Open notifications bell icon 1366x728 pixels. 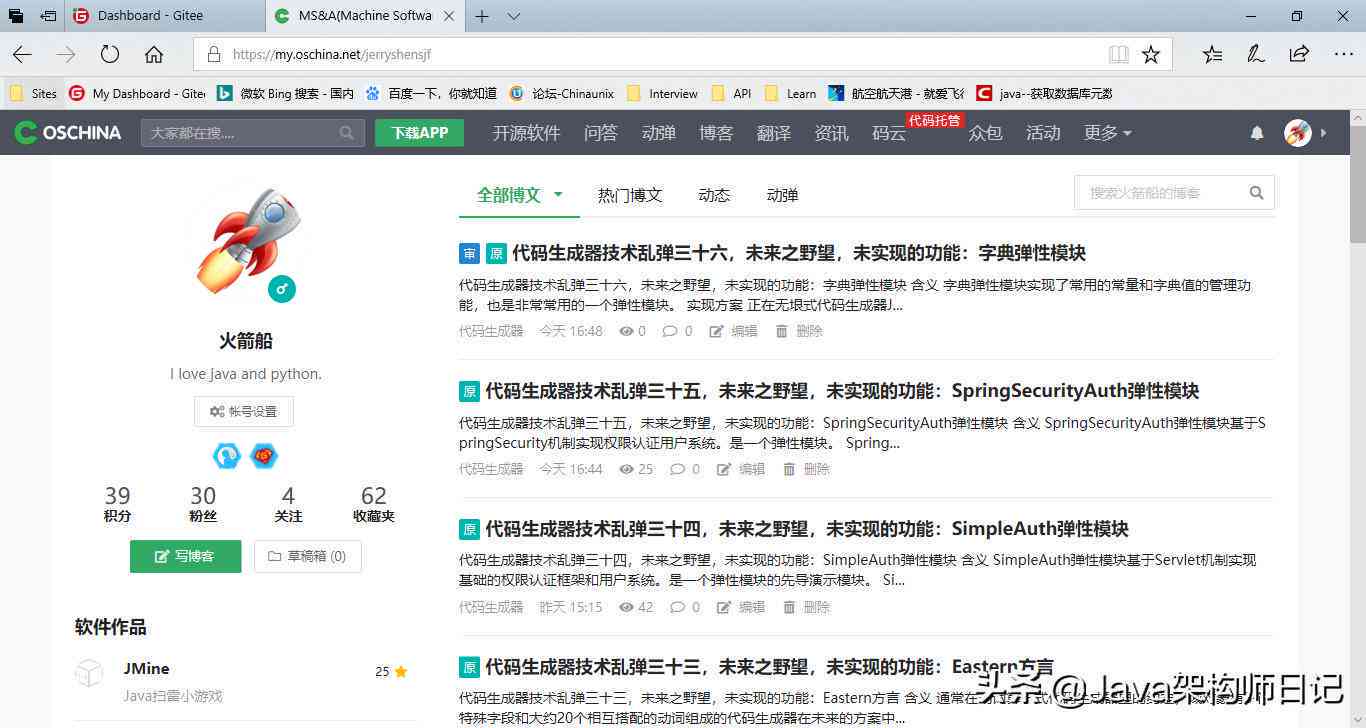click(1257, 133)
